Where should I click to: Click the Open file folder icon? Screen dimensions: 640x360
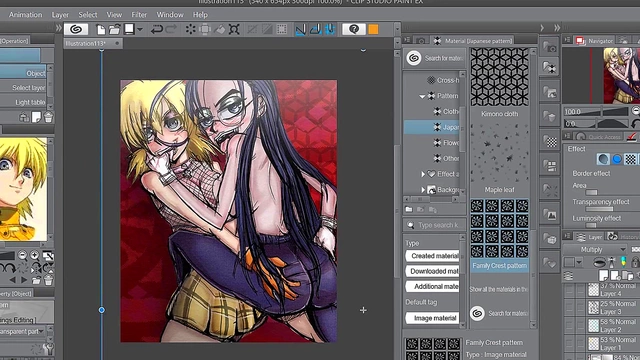(x=115, y=29)
